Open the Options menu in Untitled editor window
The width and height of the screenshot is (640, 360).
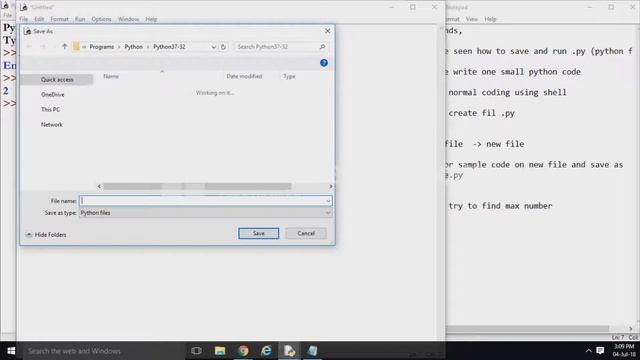tap(101, 19)
